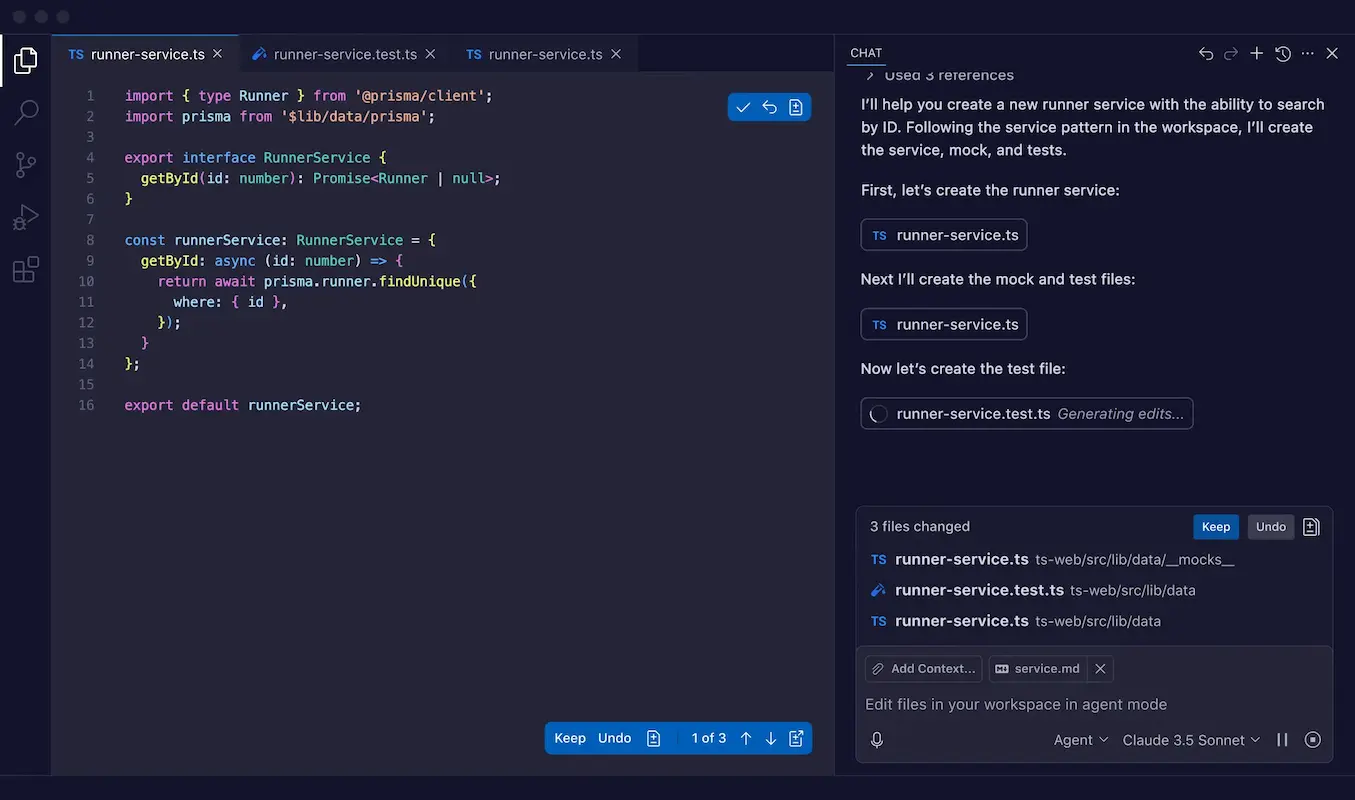Close the first runner-service.ts tab
The width and height of the screenshot is (1355, 800).
click(x=217, y=54)
